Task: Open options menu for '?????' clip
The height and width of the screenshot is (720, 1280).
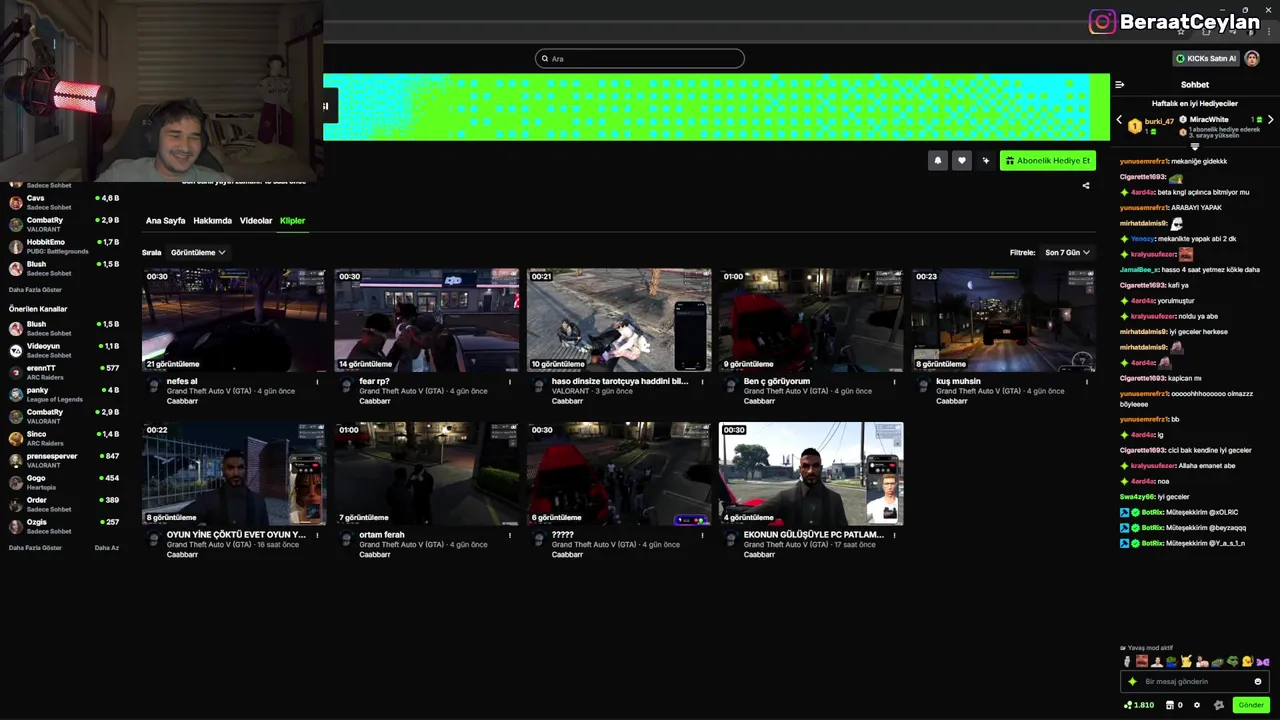Action: pyautogui.click(x=702, y=535)
